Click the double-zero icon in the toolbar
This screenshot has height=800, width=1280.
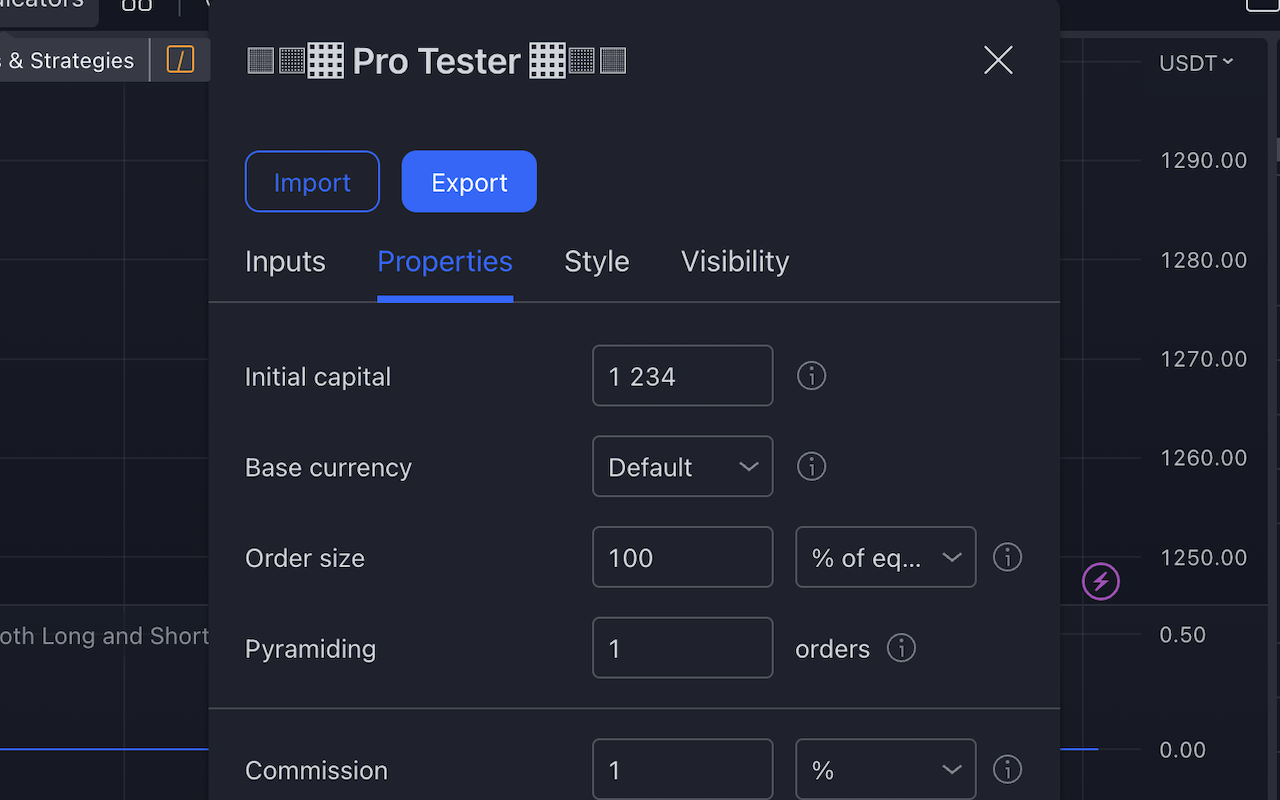136,5
